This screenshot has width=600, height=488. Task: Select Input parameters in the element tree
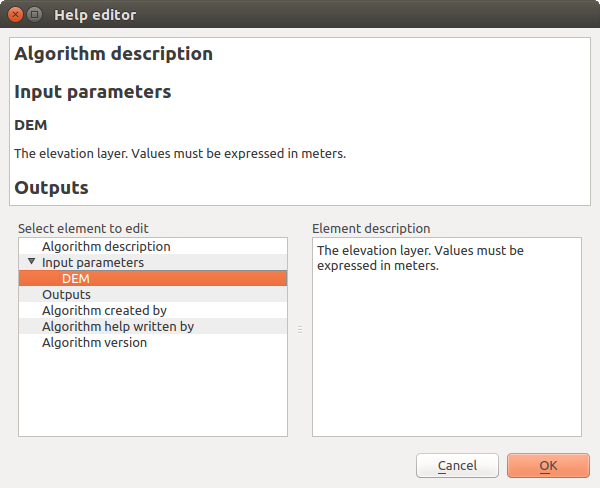click(92, 262)
